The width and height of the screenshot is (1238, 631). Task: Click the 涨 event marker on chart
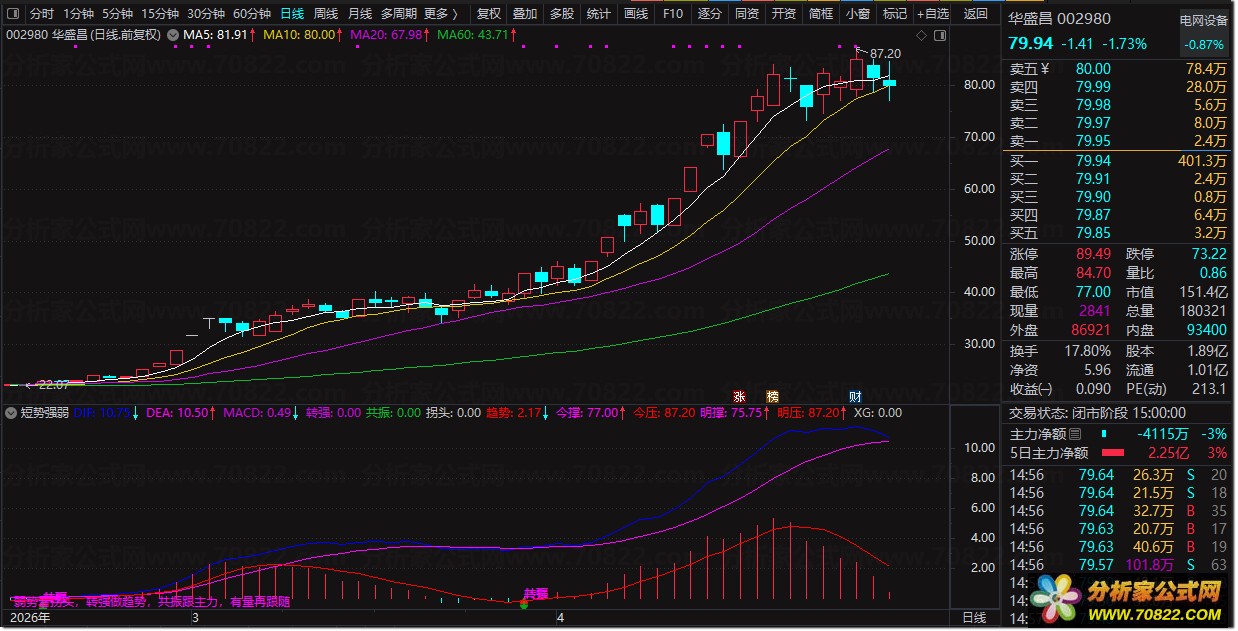(x=741, y=396)
